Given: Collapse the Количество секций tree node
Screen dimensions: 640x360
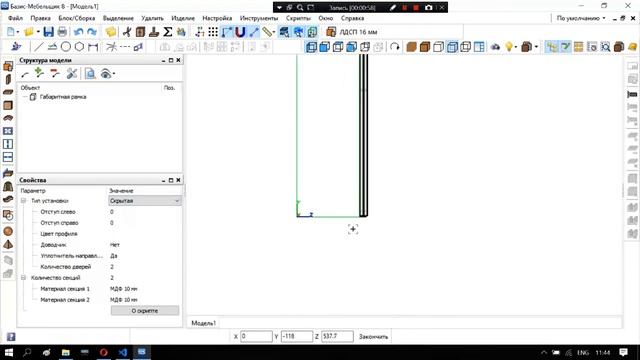Looking at the screenshot, I should (24, 278).
